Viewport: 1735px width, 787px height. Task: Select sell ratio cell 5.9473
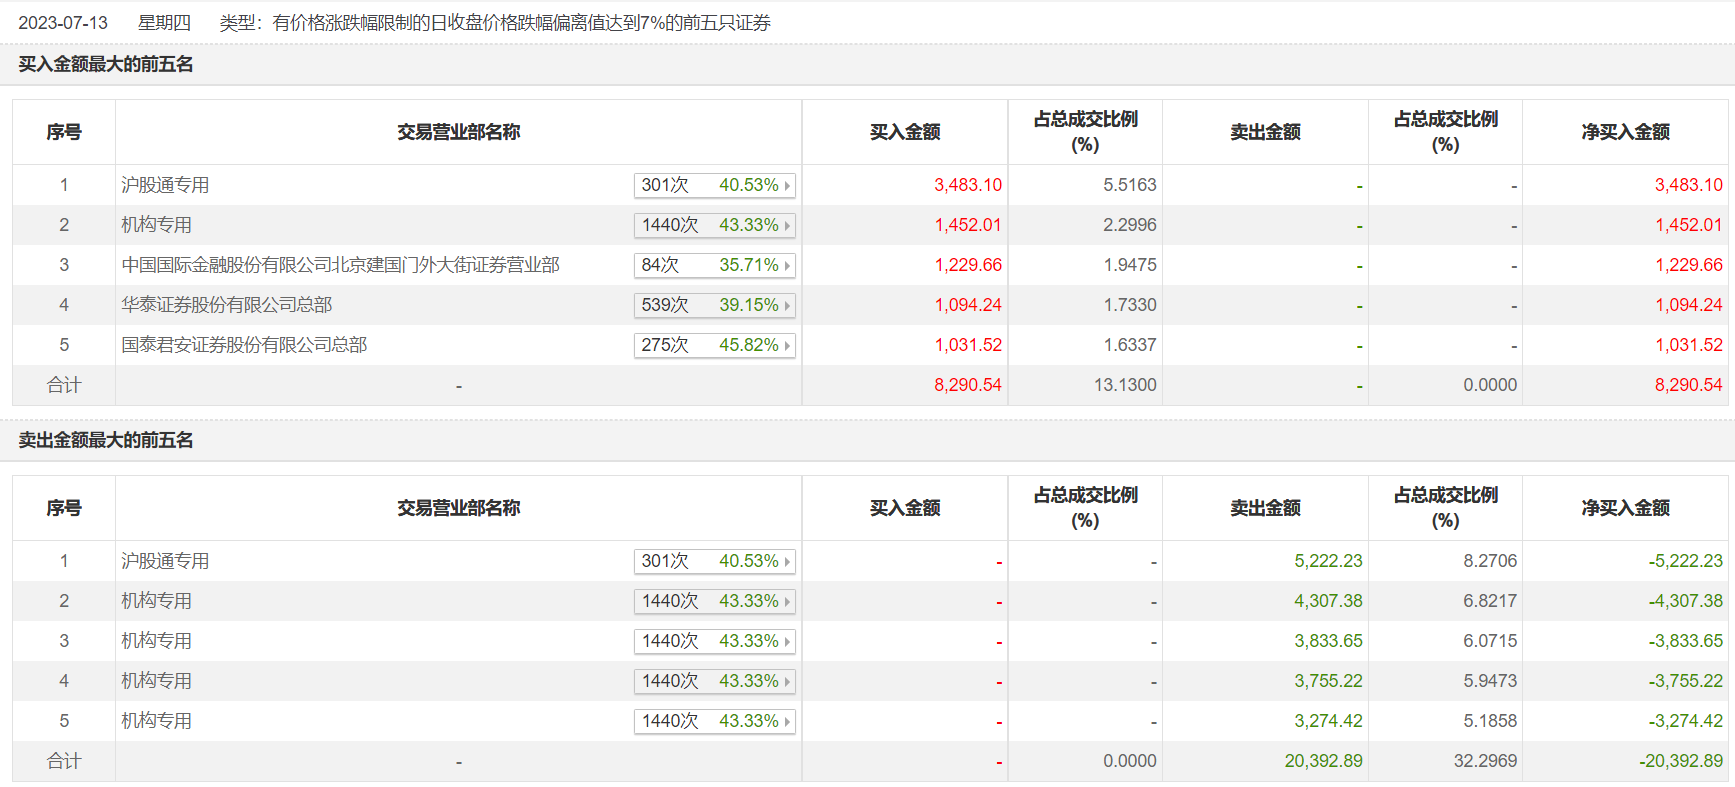point(1490,681)
